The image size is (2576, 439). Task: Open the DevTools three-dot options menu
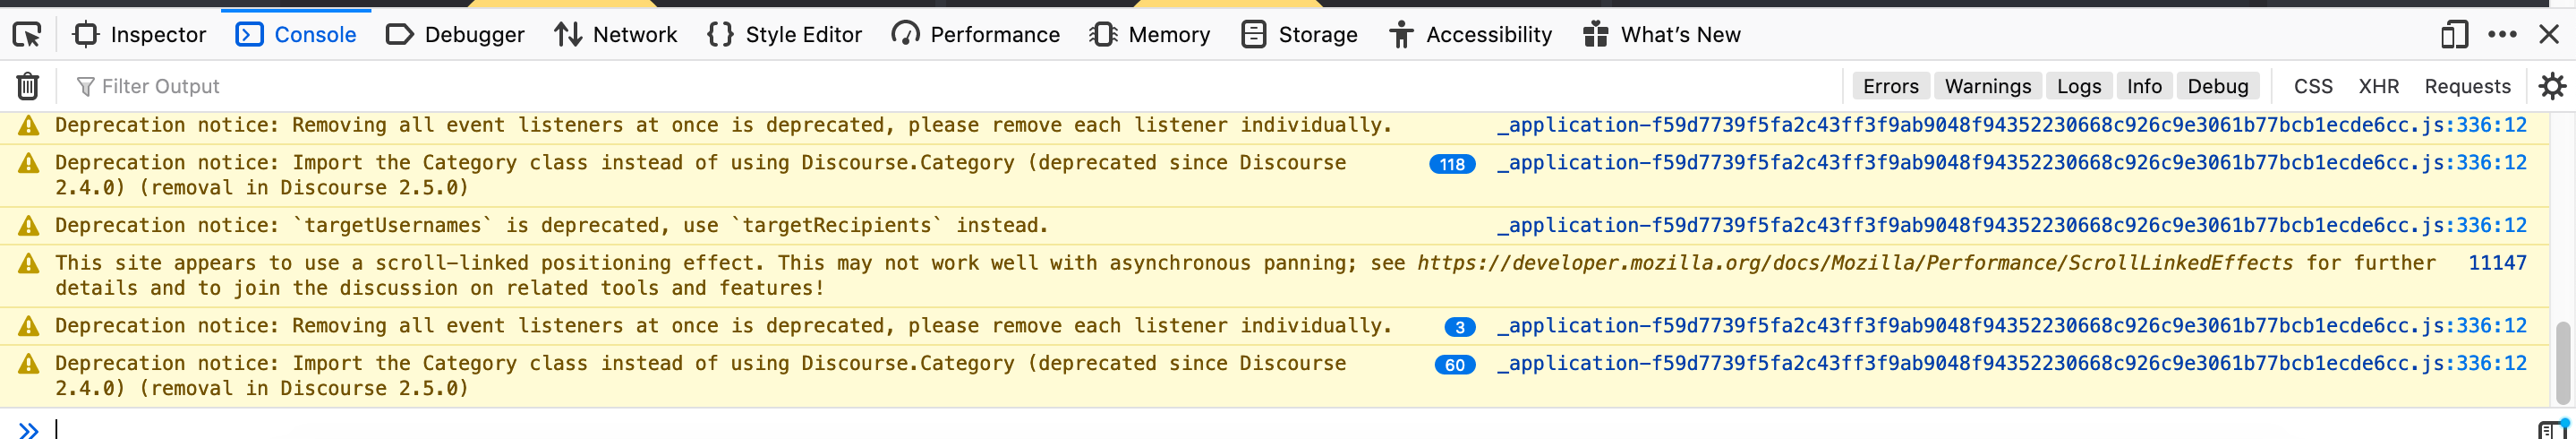click(x=2501, y=35)
